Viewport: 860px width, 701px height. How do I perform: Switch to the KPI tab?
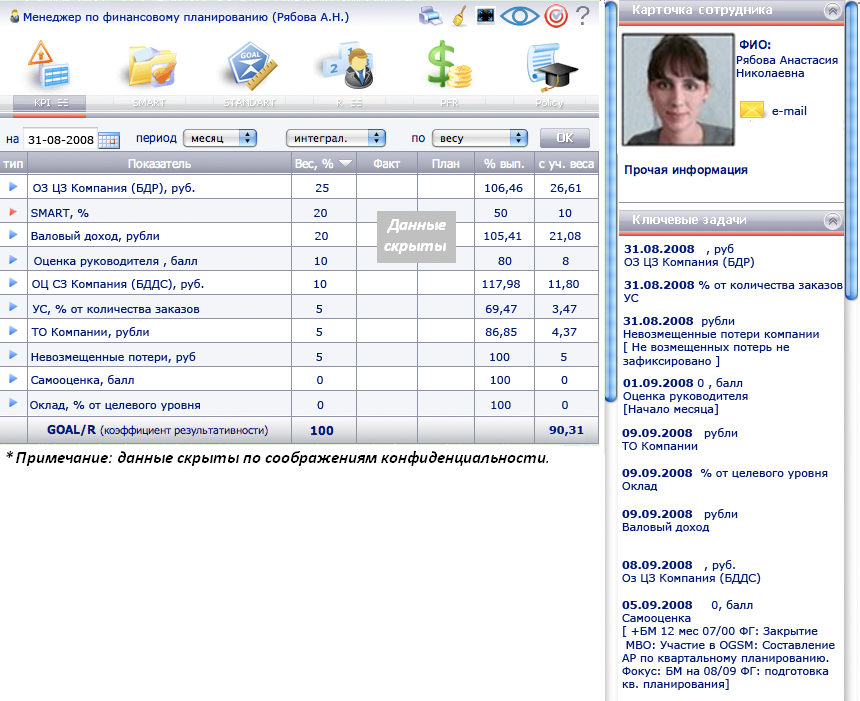click(49, 103)
